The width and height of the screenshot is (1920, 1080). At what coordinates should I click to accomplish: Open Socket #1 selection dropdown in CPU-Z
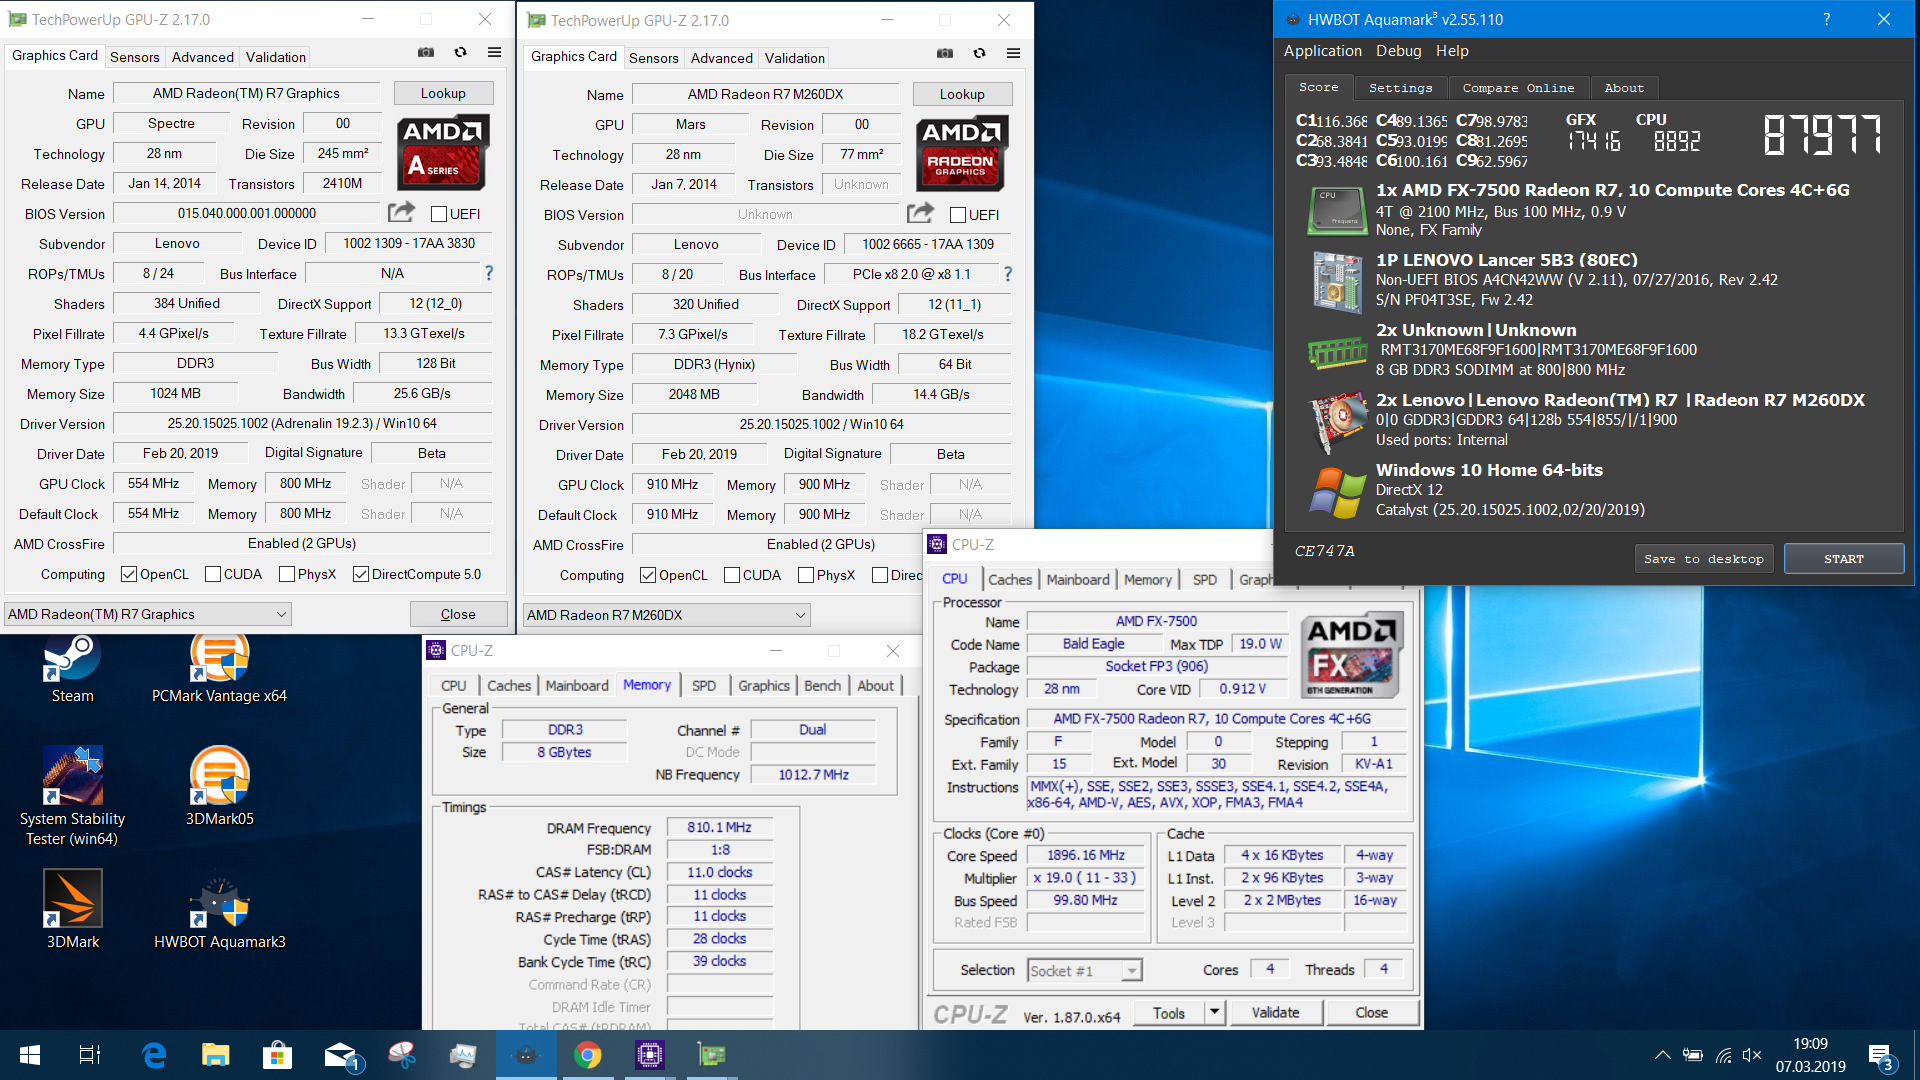click(x=1085, y=970)
